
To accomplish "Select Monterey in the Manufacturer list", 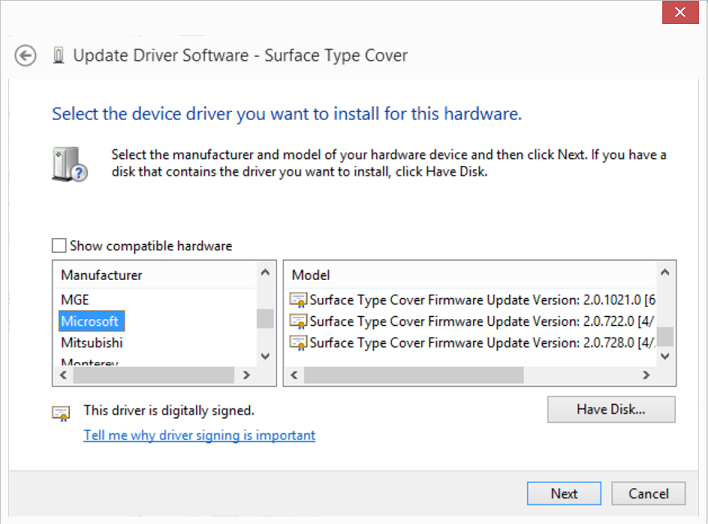I will [90, 361].
